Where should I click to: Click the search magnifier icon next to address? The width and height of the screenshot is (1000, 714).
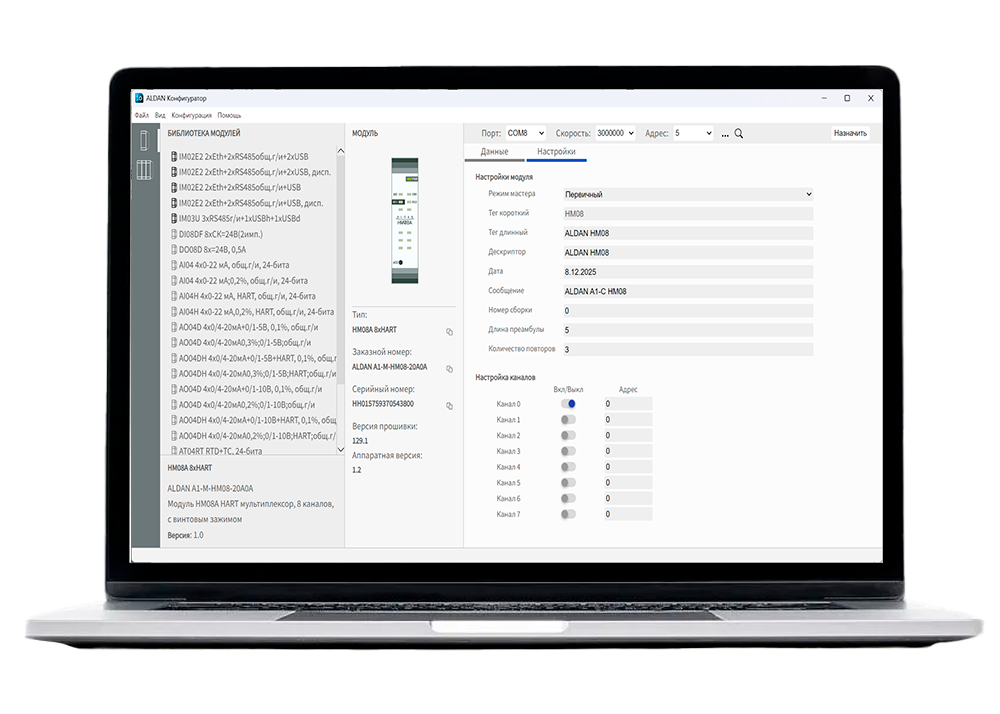pyautogui.click(x=739, y=133)
